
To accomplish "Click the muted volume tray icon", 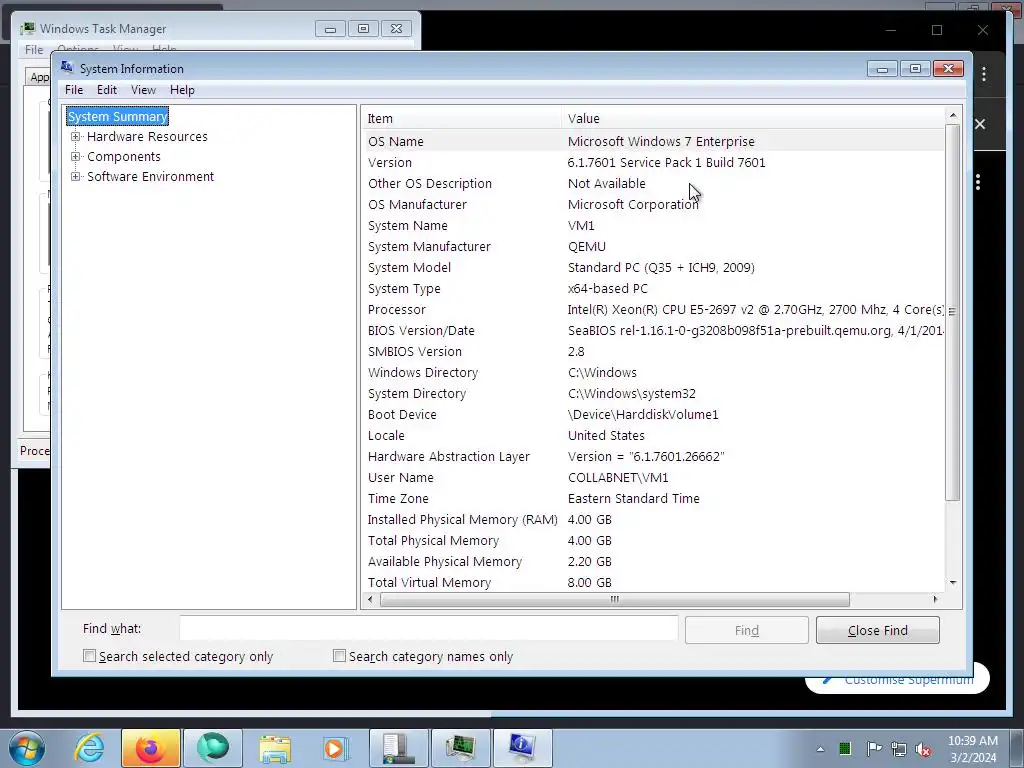I will [923, 749].
